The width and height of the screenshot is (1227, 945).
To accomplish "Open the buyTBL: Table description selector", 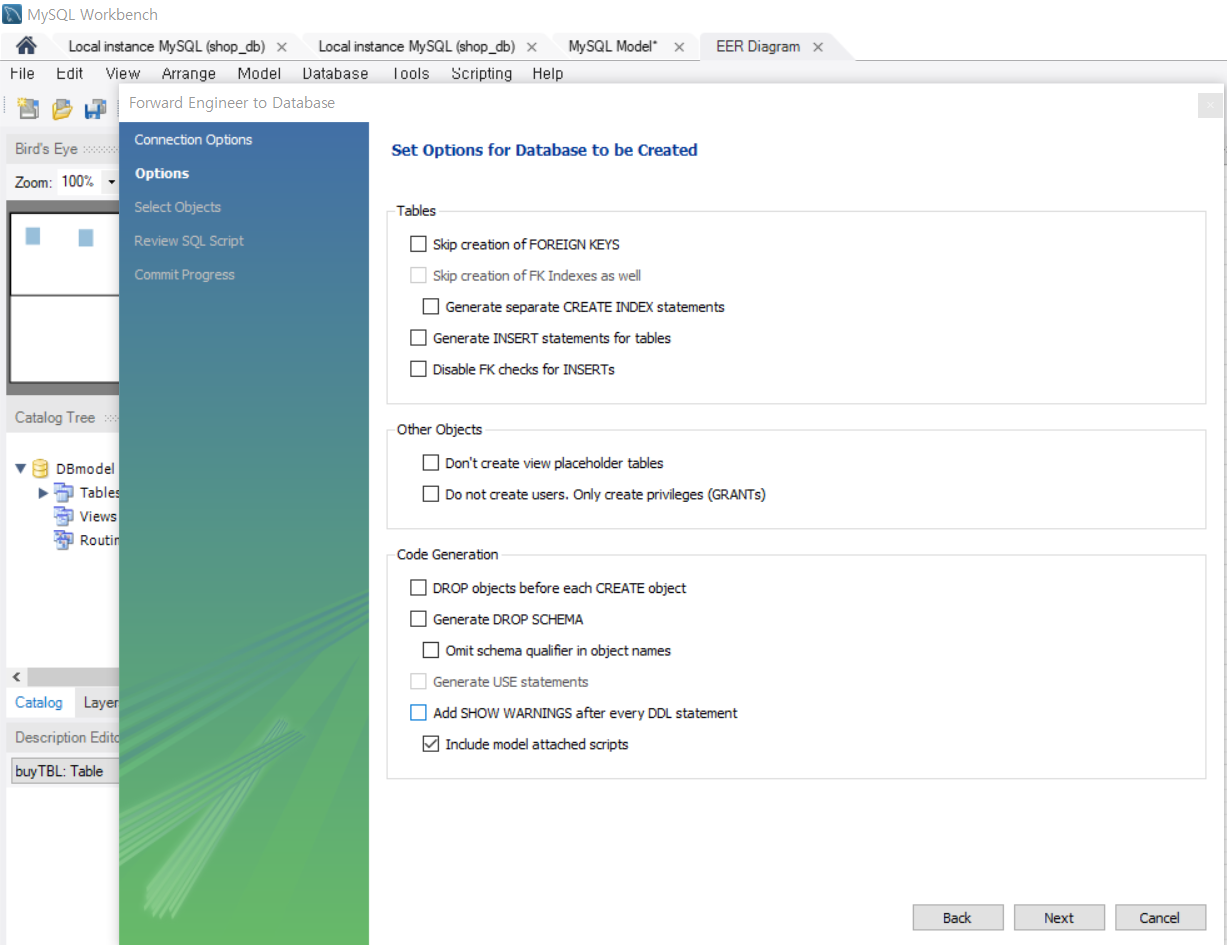I will point(63,771).
